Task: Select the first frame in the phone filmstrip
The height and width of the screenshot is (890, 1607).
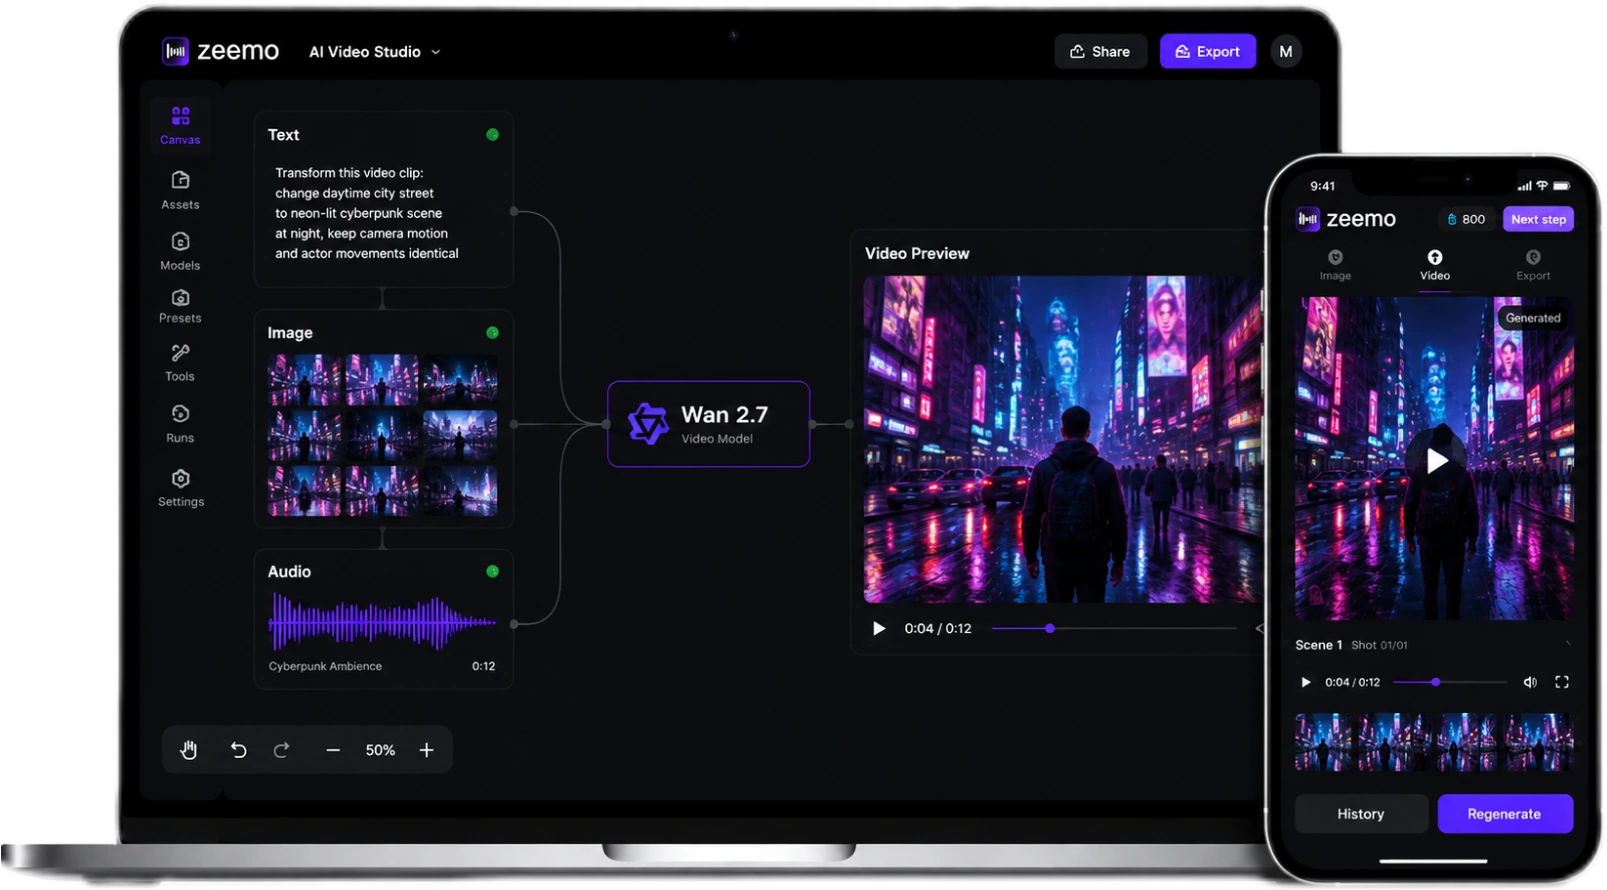Action: click(x=1324, y=742)
